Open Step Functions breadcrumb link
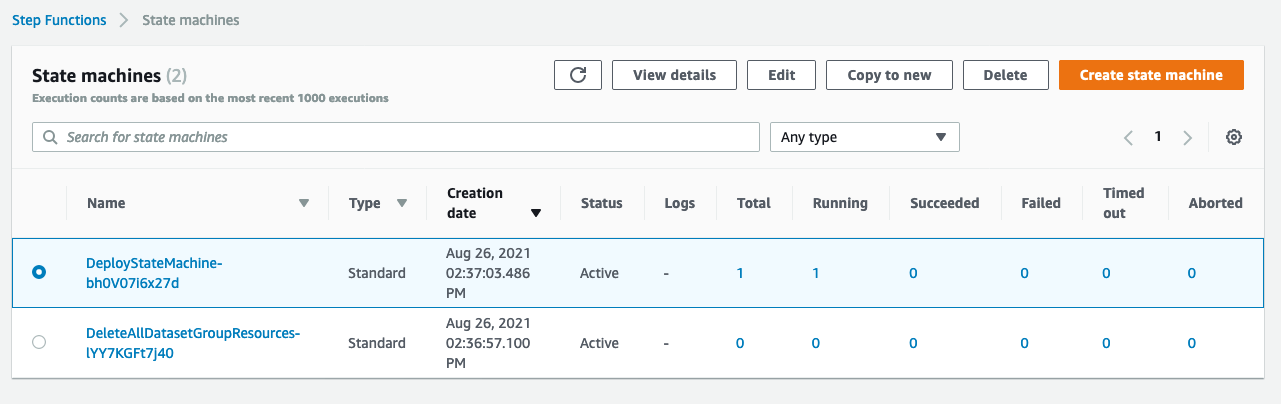The width and height of the screenshot is (1281, 404). pos(59,20)
